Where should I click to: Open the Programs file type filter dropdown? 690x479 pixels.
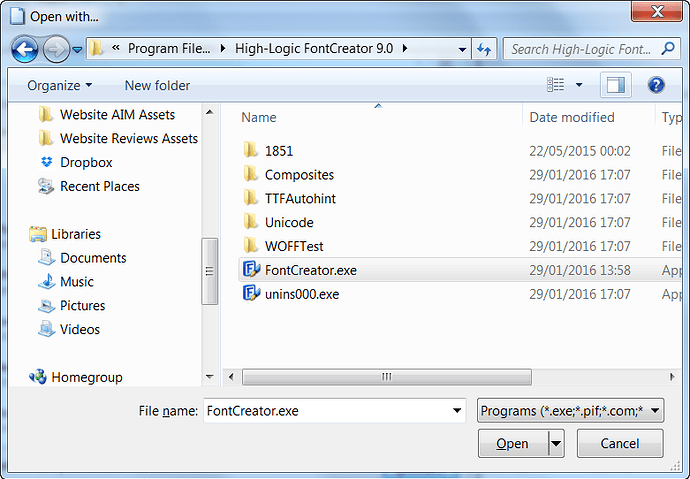570,411
